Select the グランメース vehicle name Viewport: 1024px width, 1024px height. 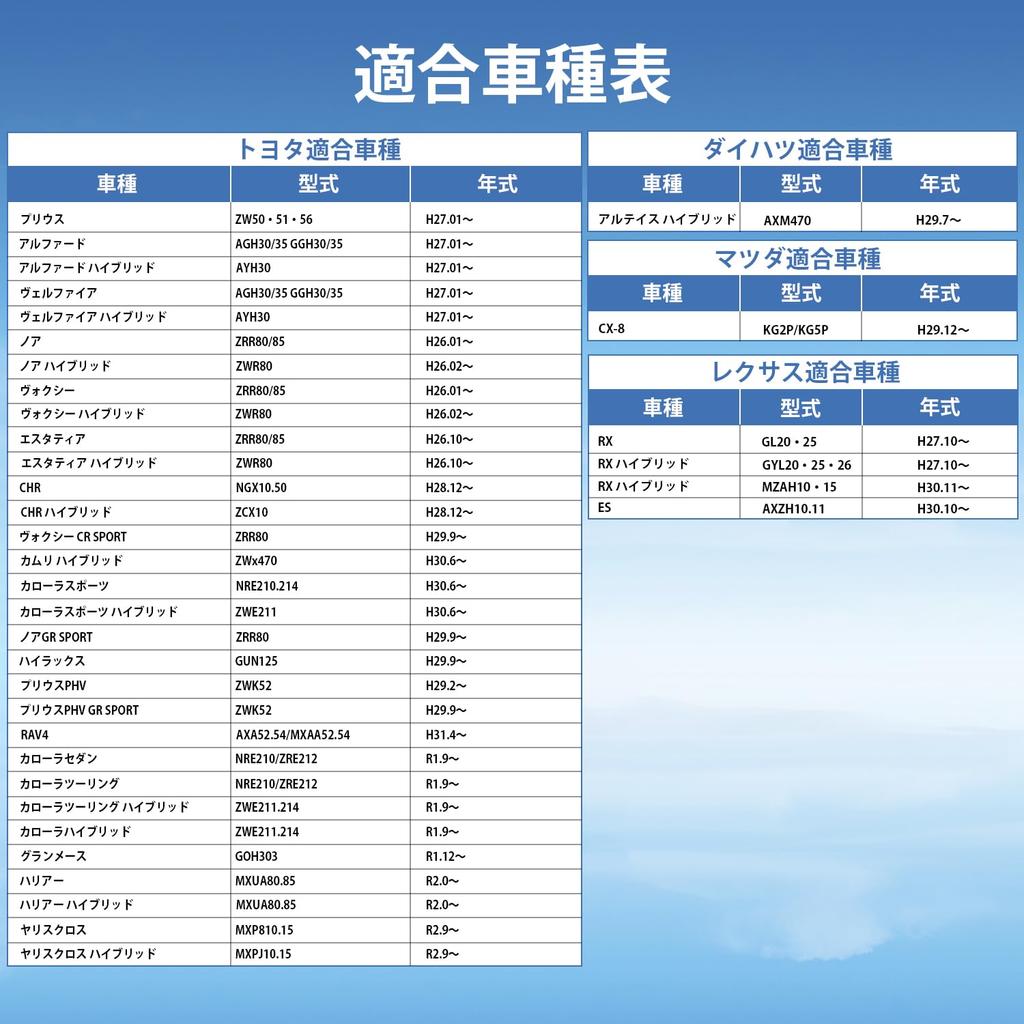[x=53, y=856]
